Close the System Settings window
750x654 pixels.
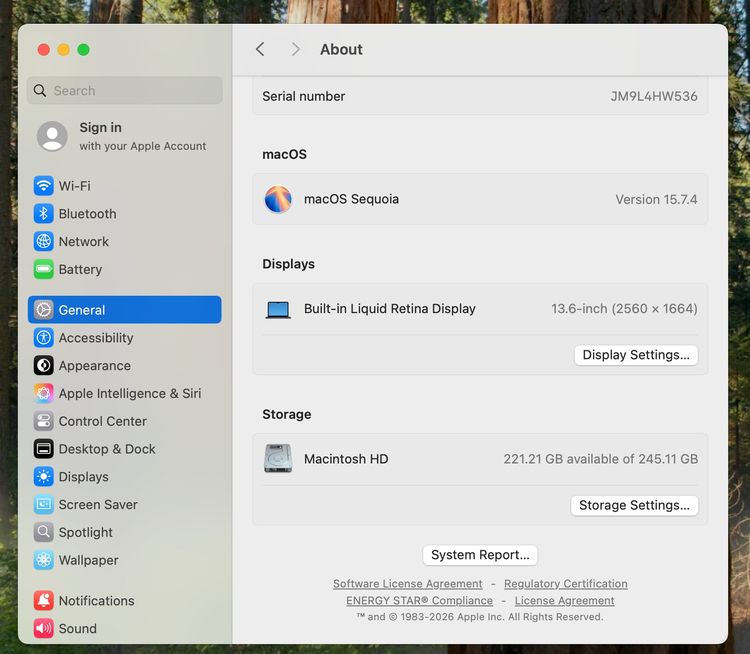click(44, 50)
